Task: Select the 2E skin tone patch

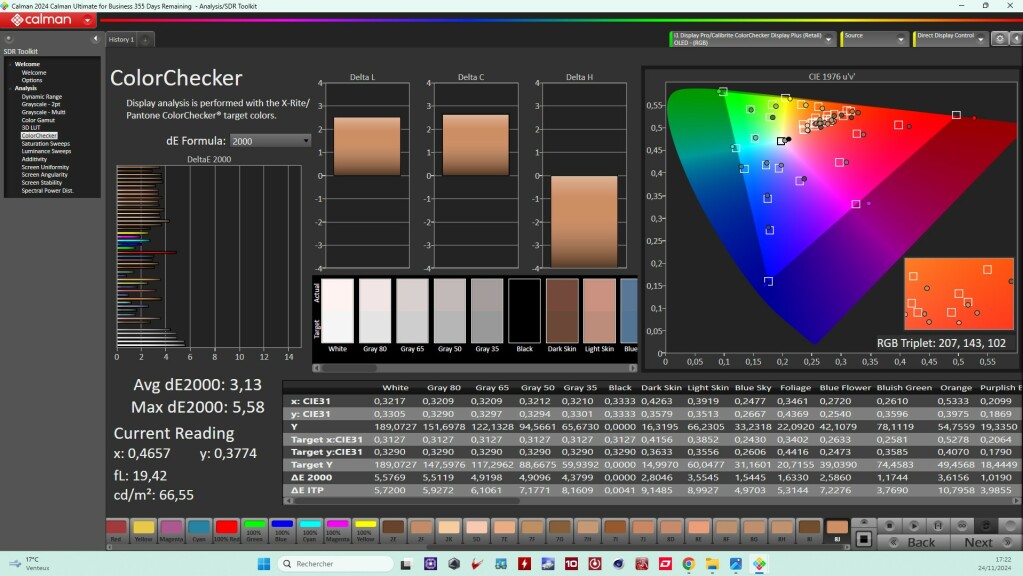Action: 393,531
